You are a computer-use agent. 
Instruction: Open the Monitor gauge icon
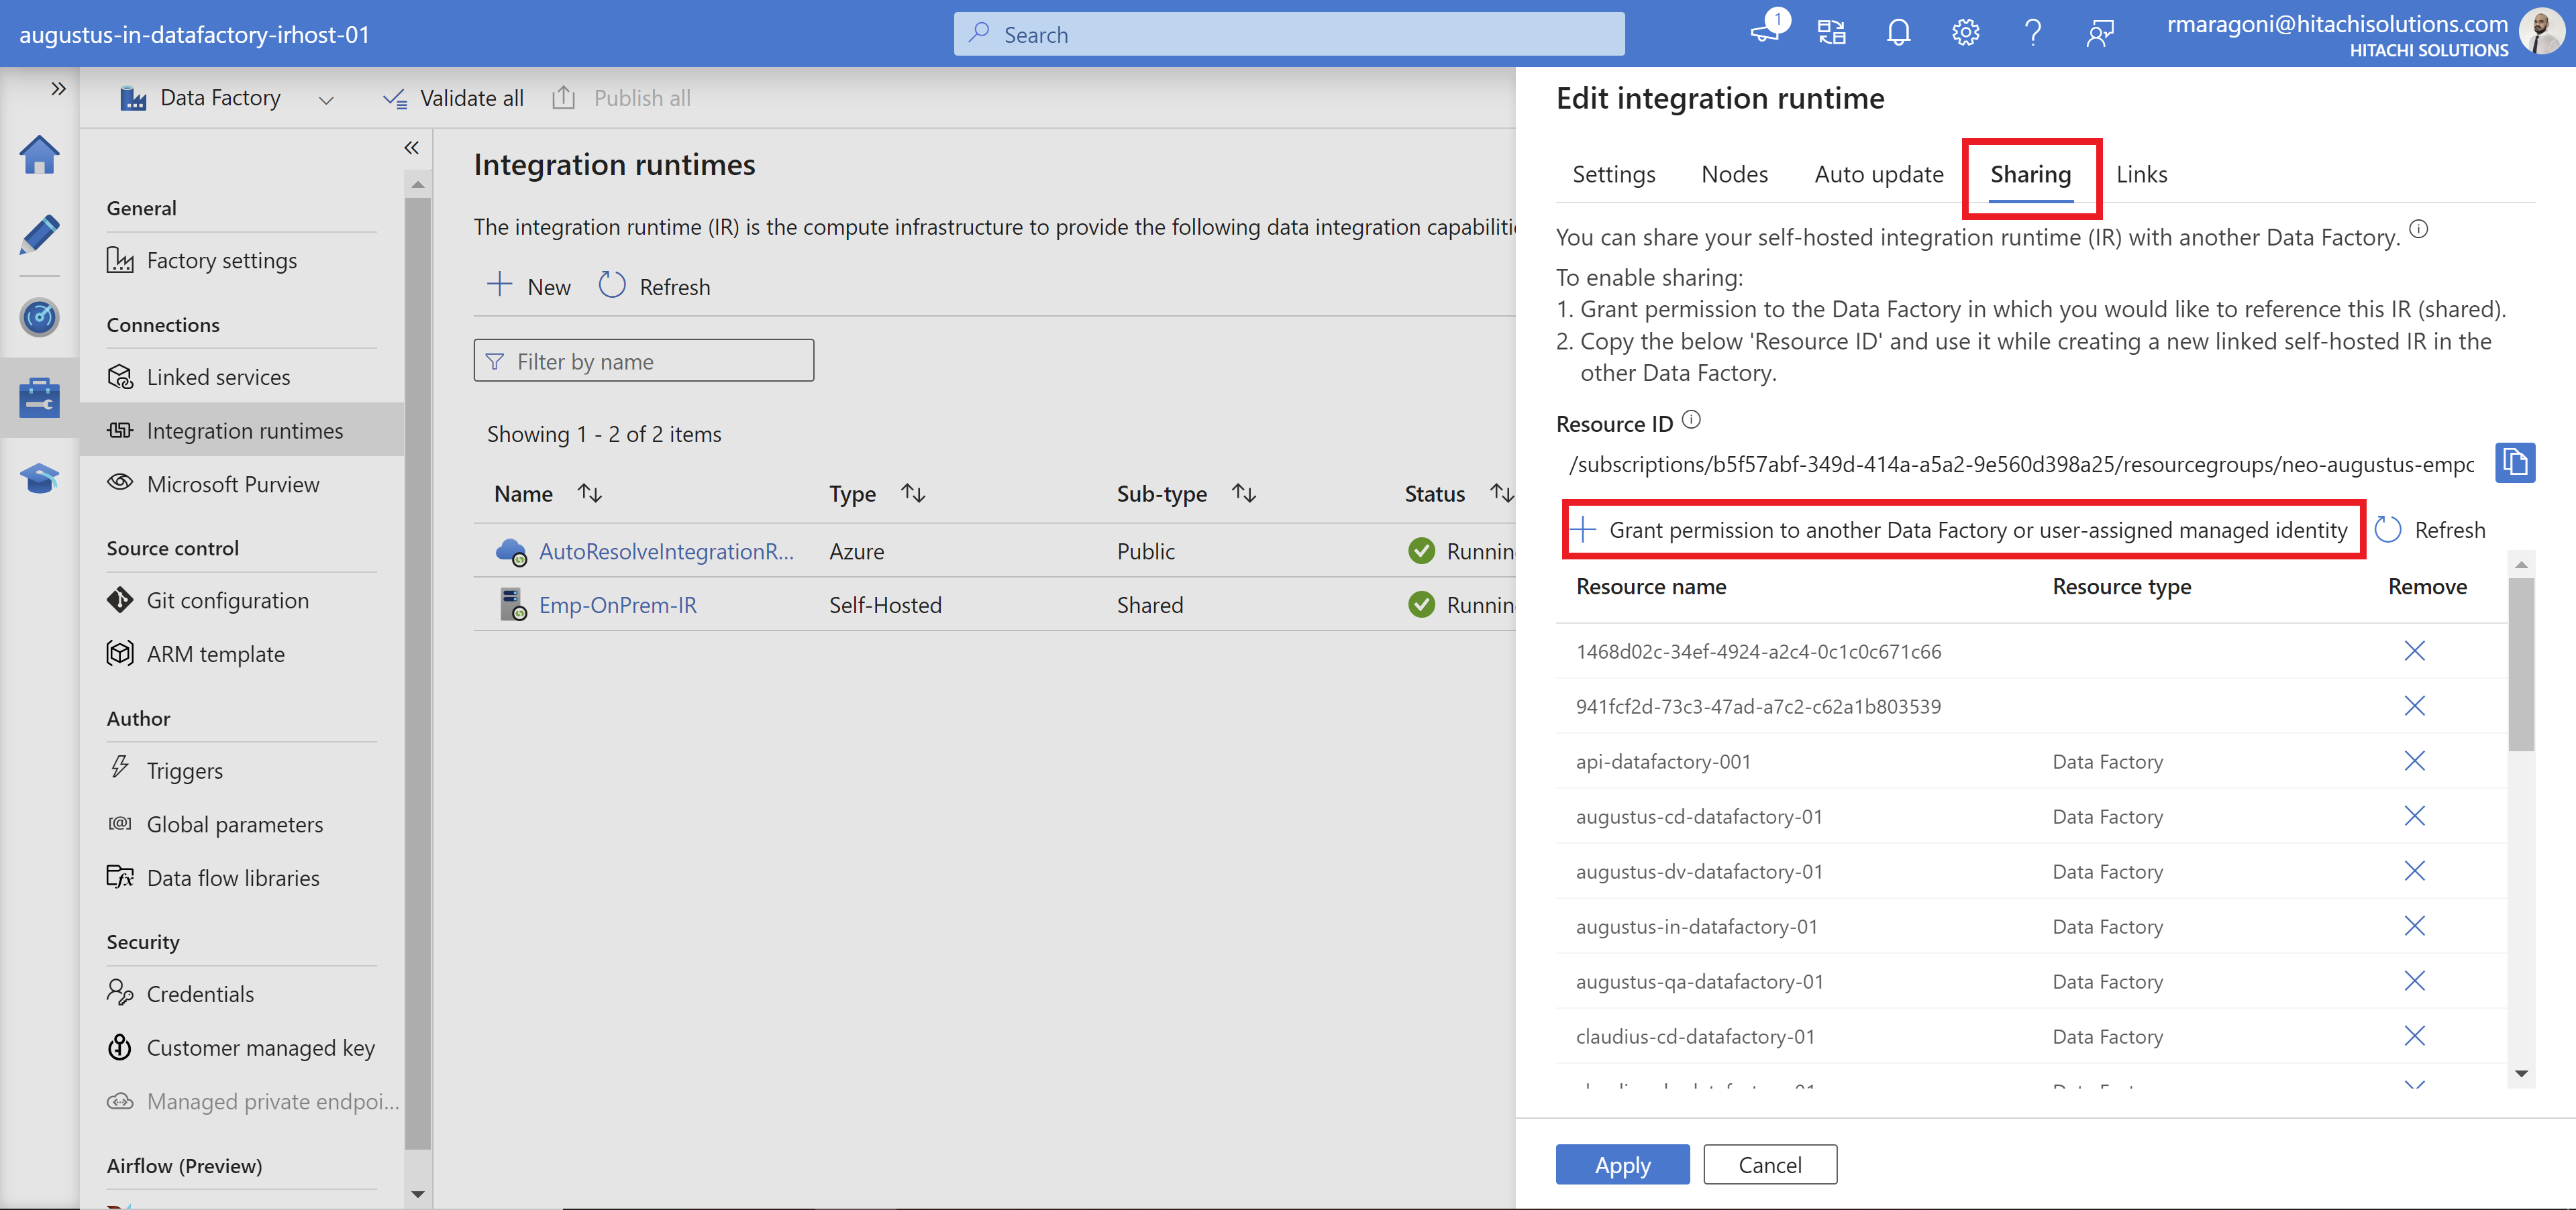coord(39,317)
